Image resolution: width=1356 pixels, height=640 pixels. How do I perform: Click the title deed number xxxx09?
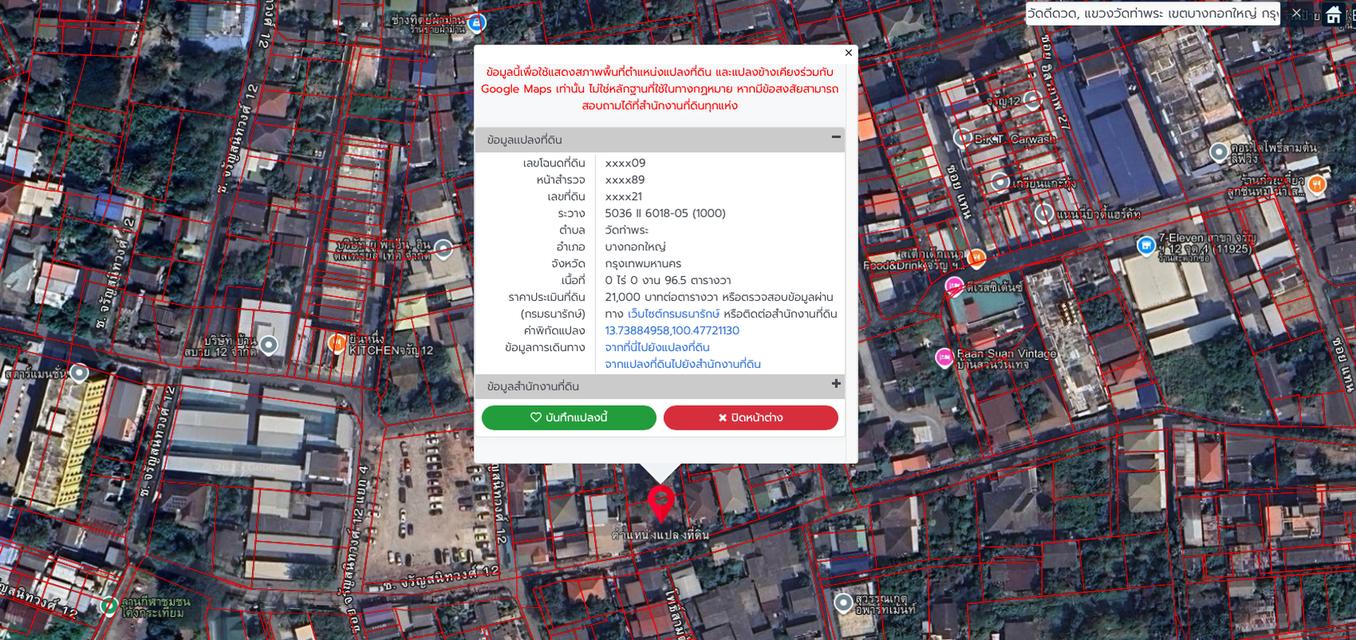coord(625,163)
